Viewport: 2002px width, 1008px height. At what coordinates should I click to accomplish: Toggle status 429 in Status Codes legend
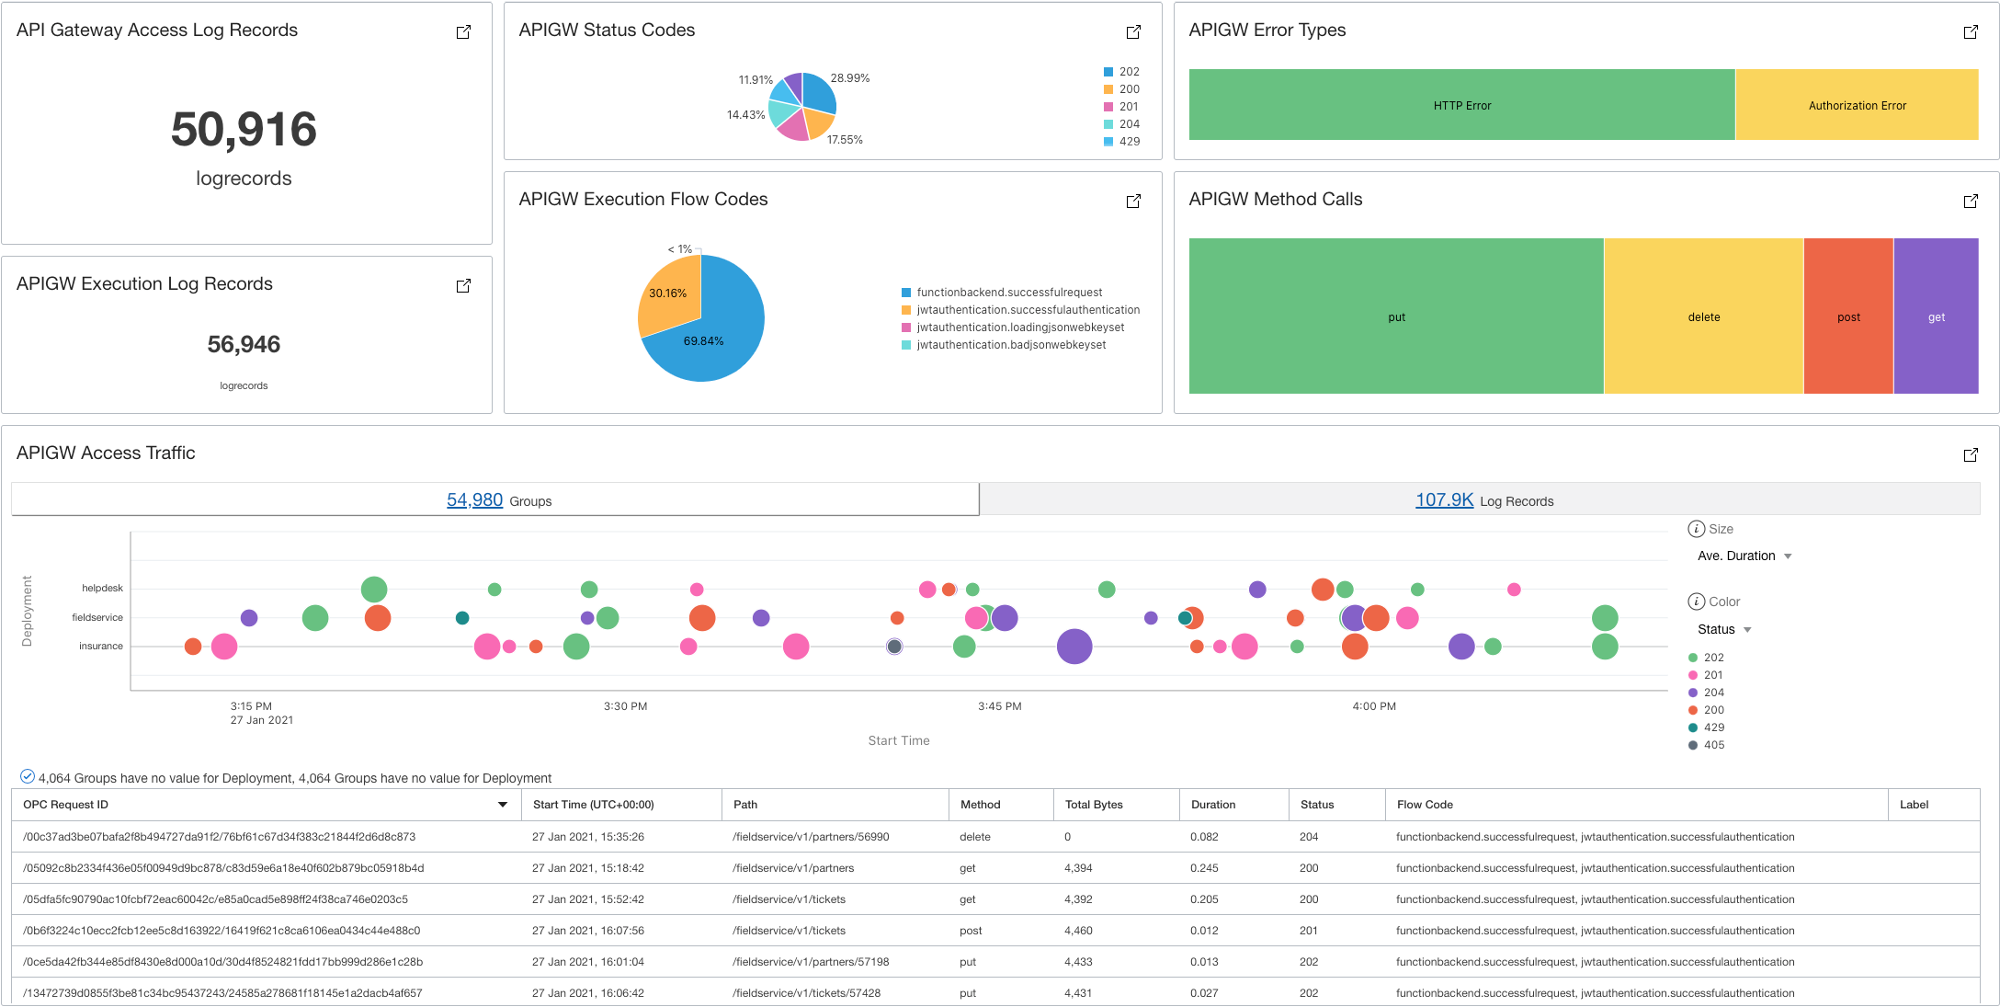[1126, 141]
